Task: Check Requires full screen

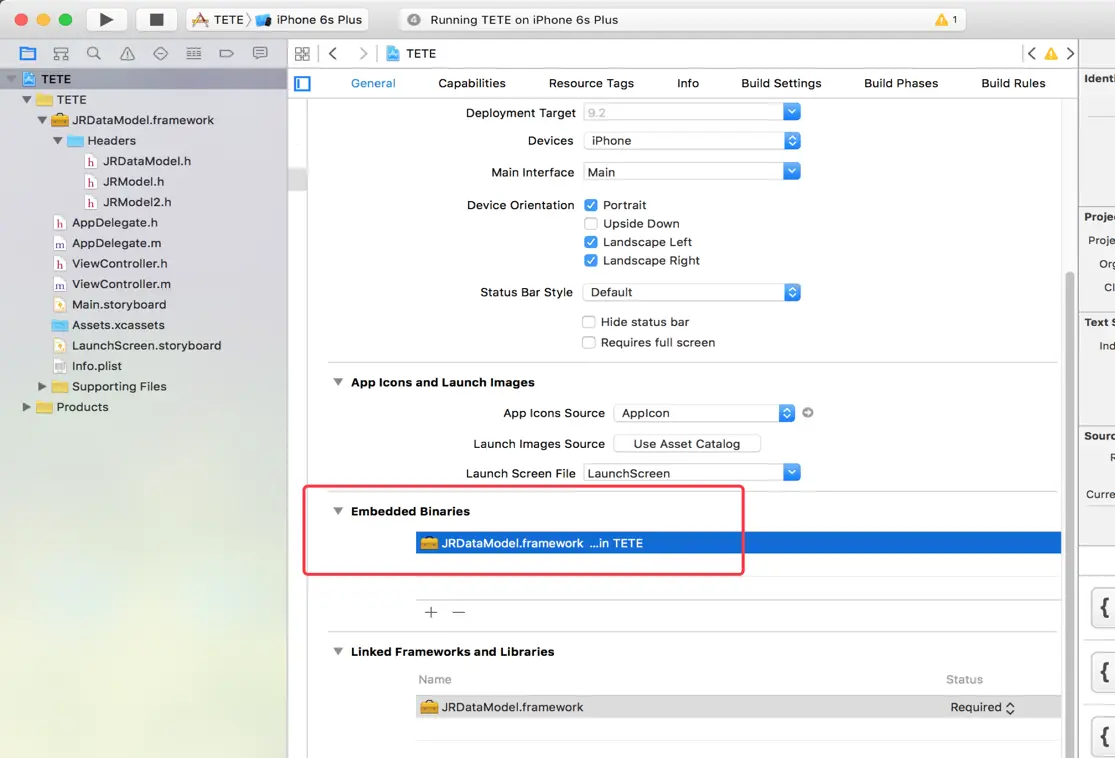Action: [589, 342]
